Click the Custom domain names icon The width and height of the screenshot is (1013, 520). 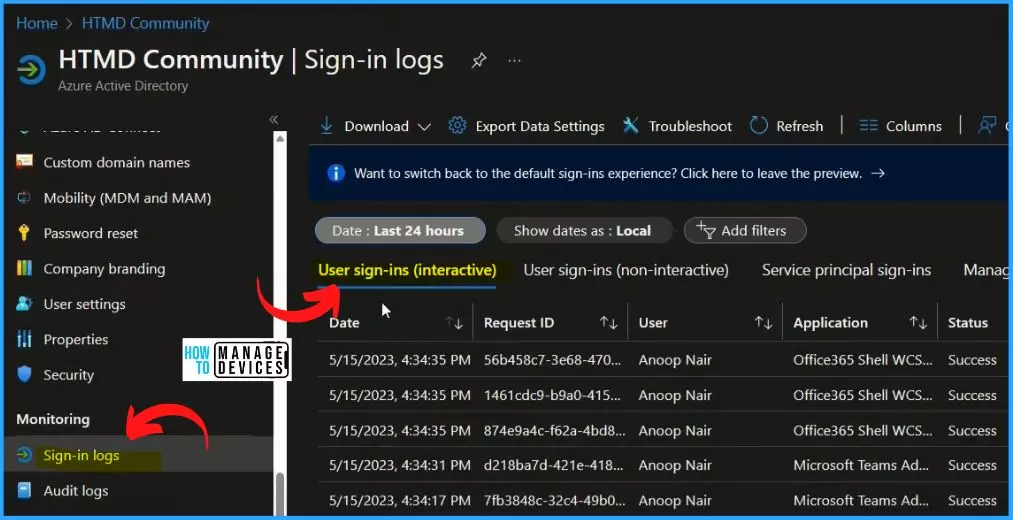click(24, 161)
